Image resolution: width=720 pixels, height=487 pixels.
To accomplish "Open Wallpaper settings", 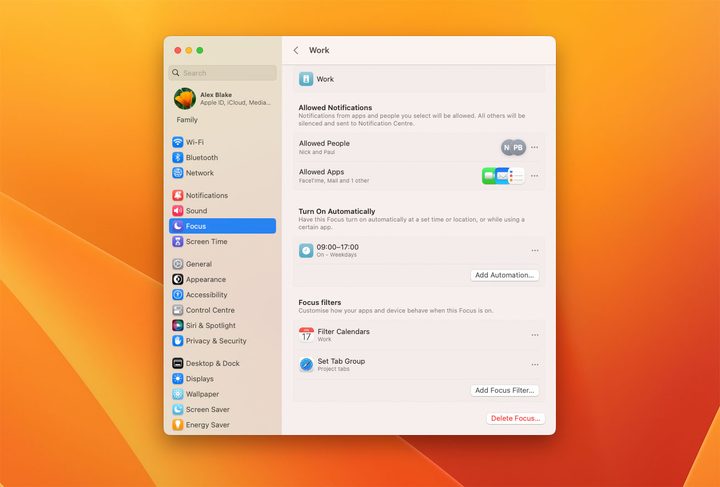I will (223, 394).
